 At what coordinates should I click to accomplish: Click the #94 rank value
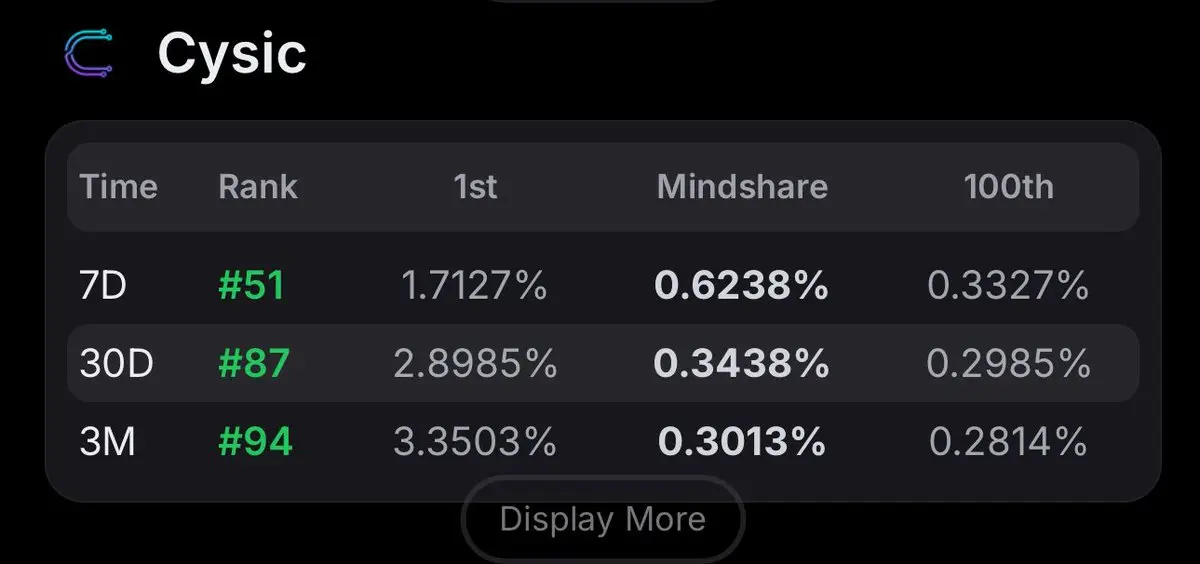pos(255,441)
